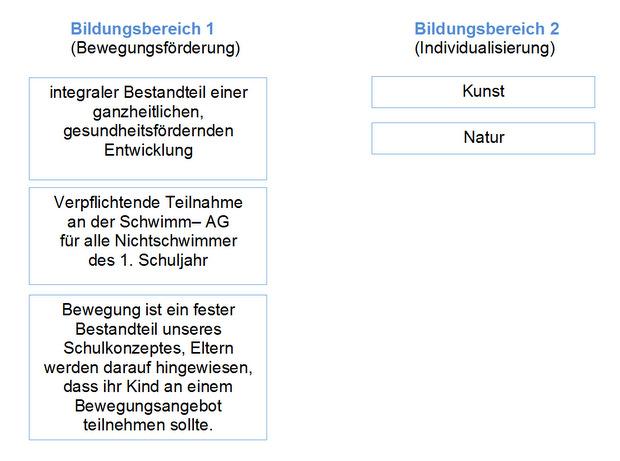Click the text werden darauf hingewiesen
This screenshot has width=620, height=461.
[148, 368]
